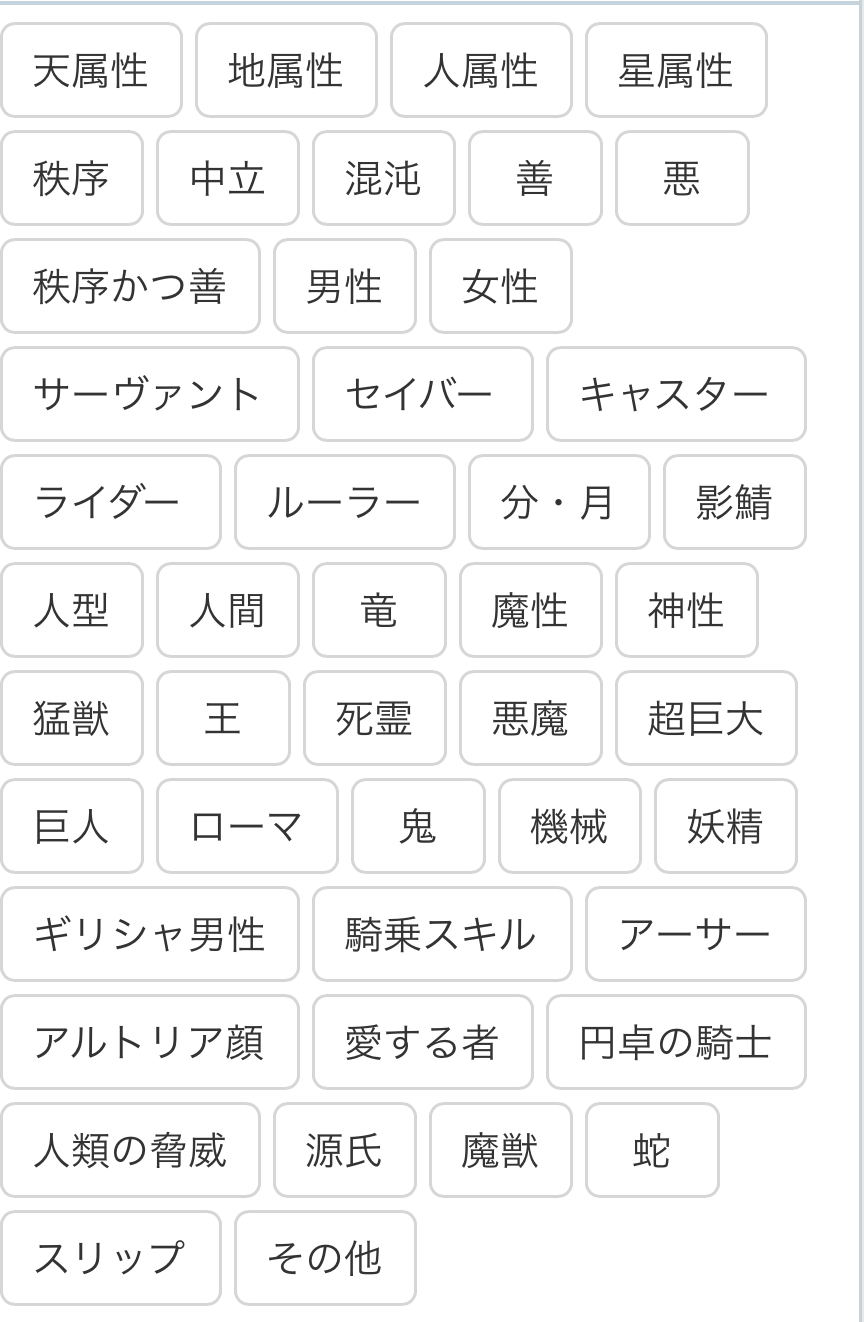Choose the 円卓の騎士 tag
Image resolution: width=864 pixels, height=1322 pixels.
click(676, 1043)
